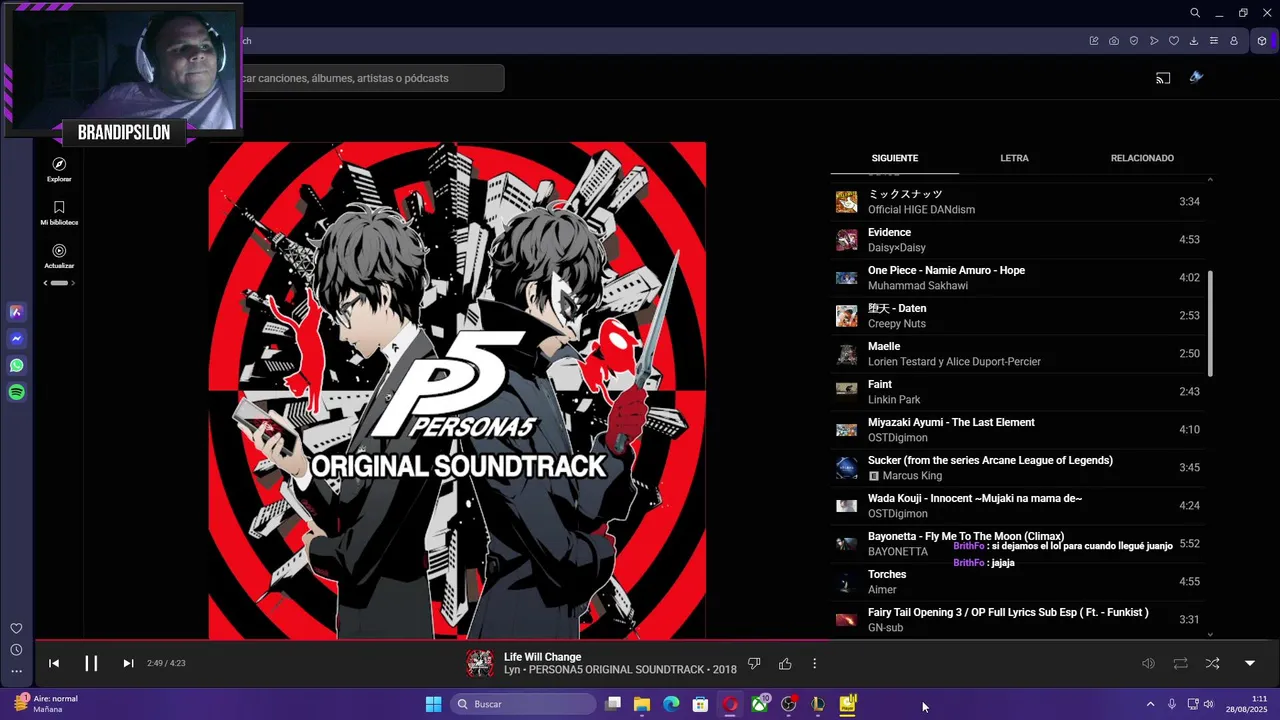1280x720 pixels.
Task: Switch to the RELACIONADO tab
Action: point(1142,158)
